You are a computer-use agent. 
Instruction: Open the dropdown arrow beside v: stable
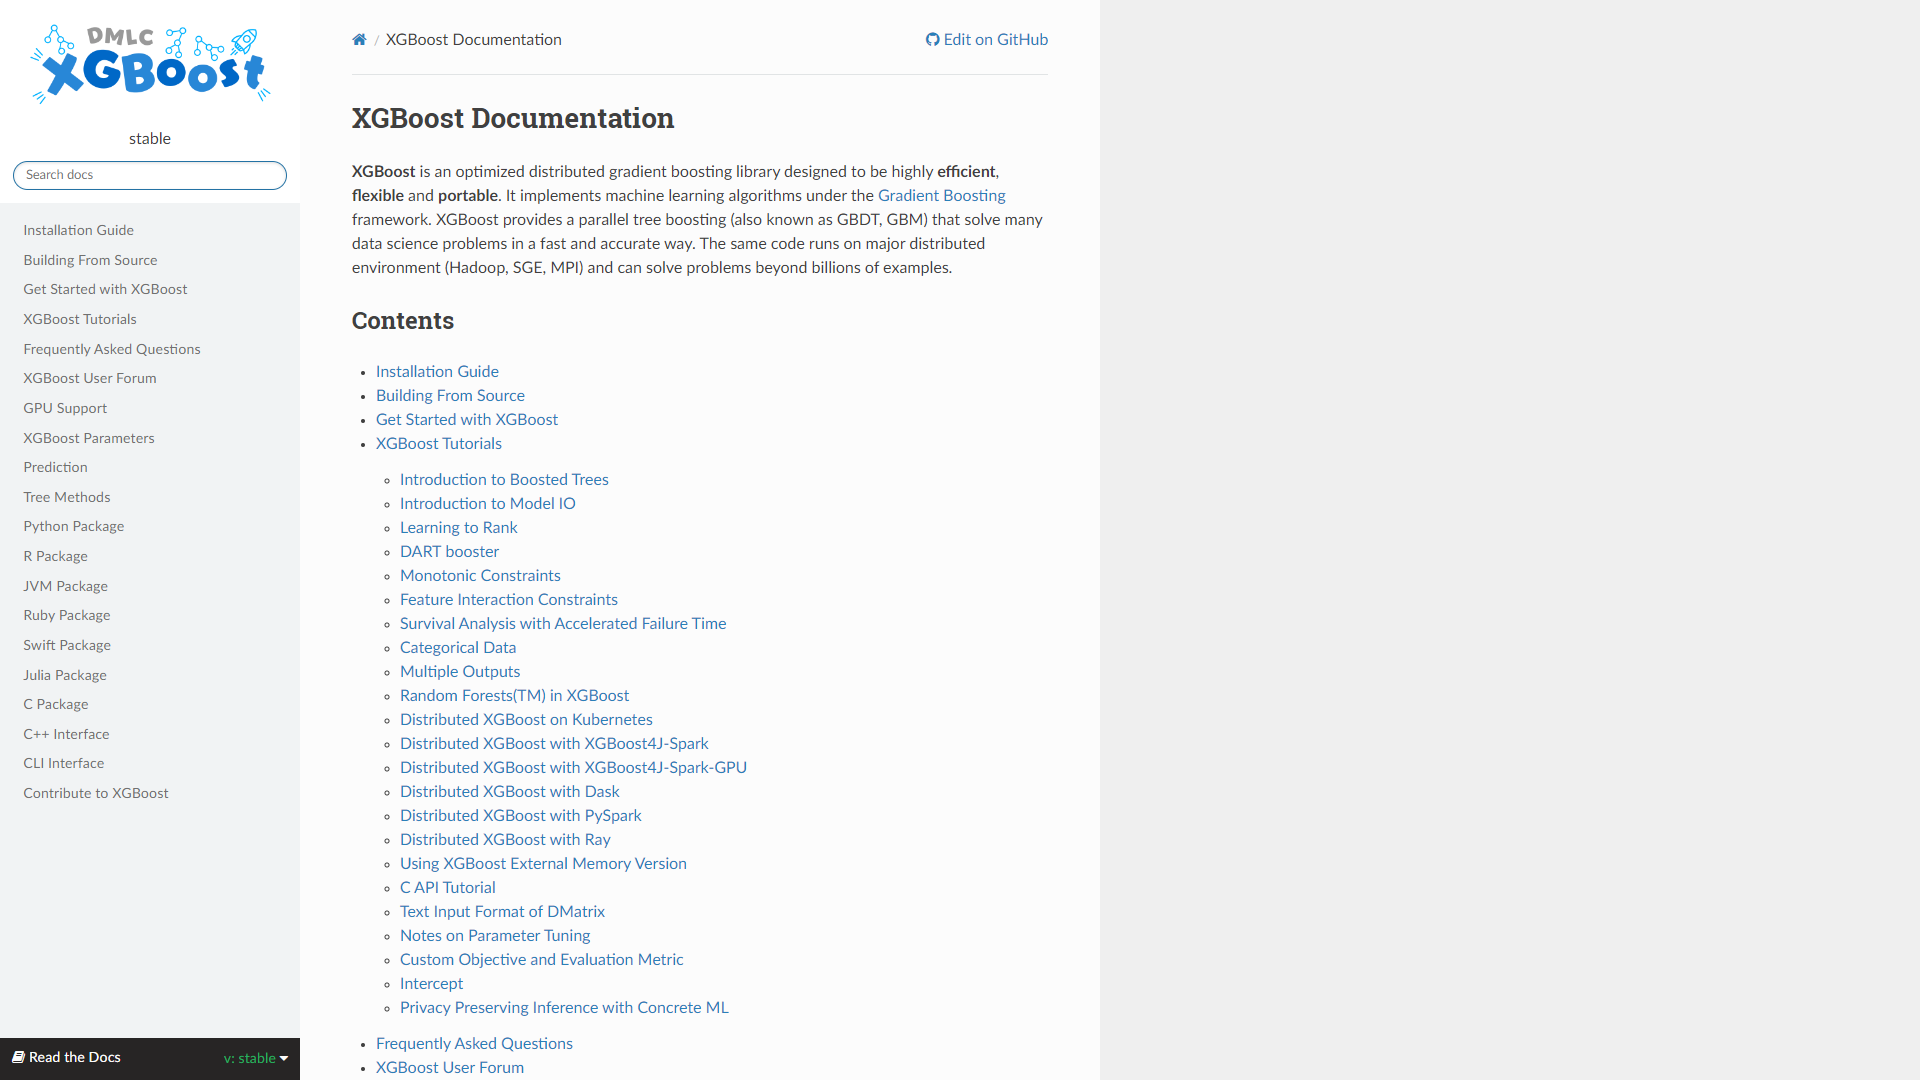(x=282, y=1058)
